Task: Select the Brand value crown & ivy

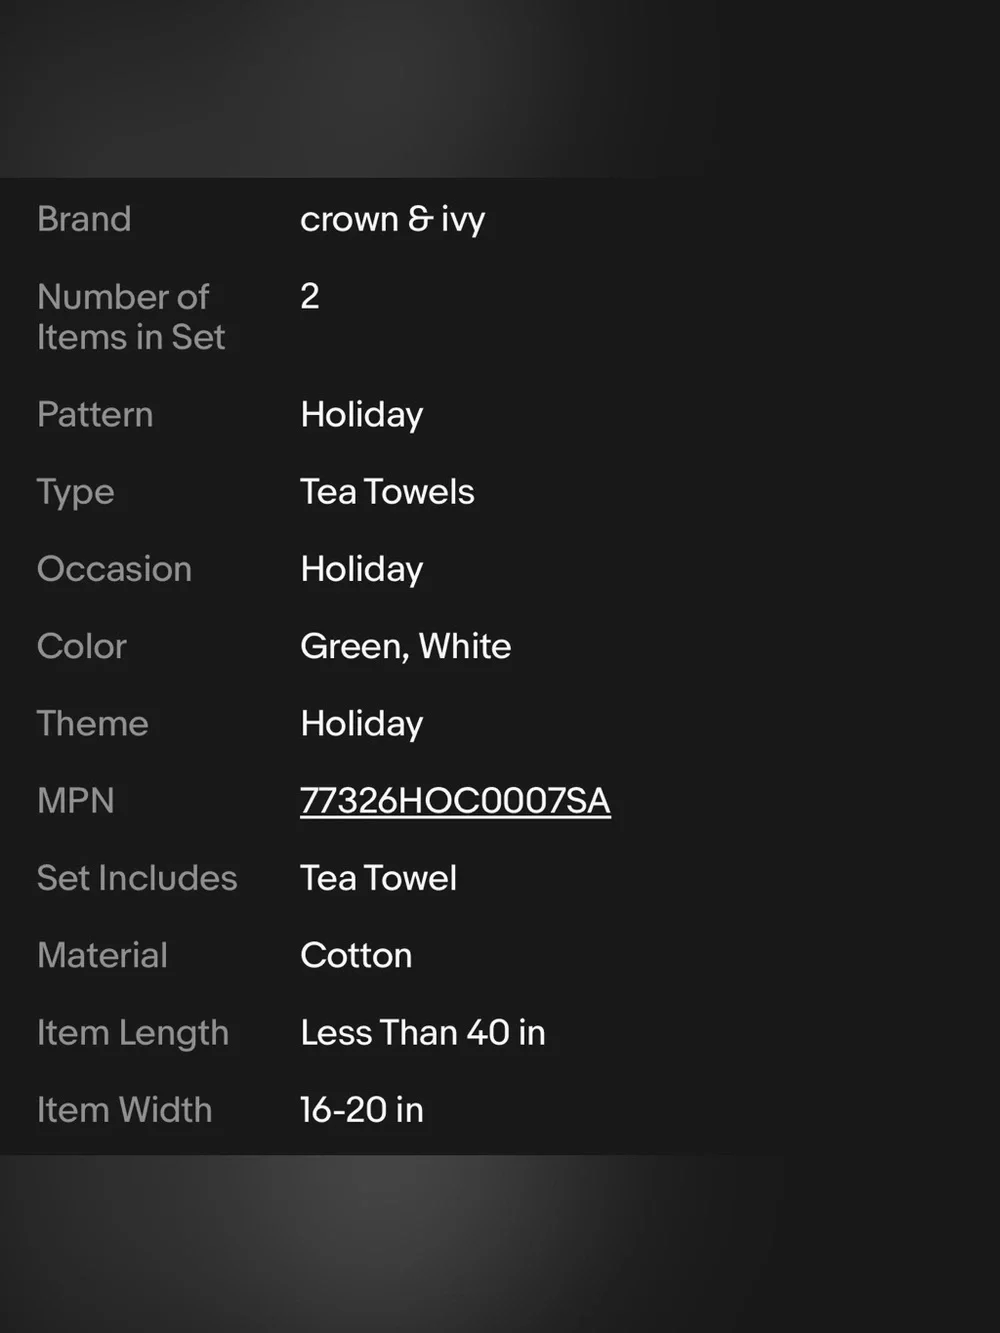Action: [x=392, y=219]
